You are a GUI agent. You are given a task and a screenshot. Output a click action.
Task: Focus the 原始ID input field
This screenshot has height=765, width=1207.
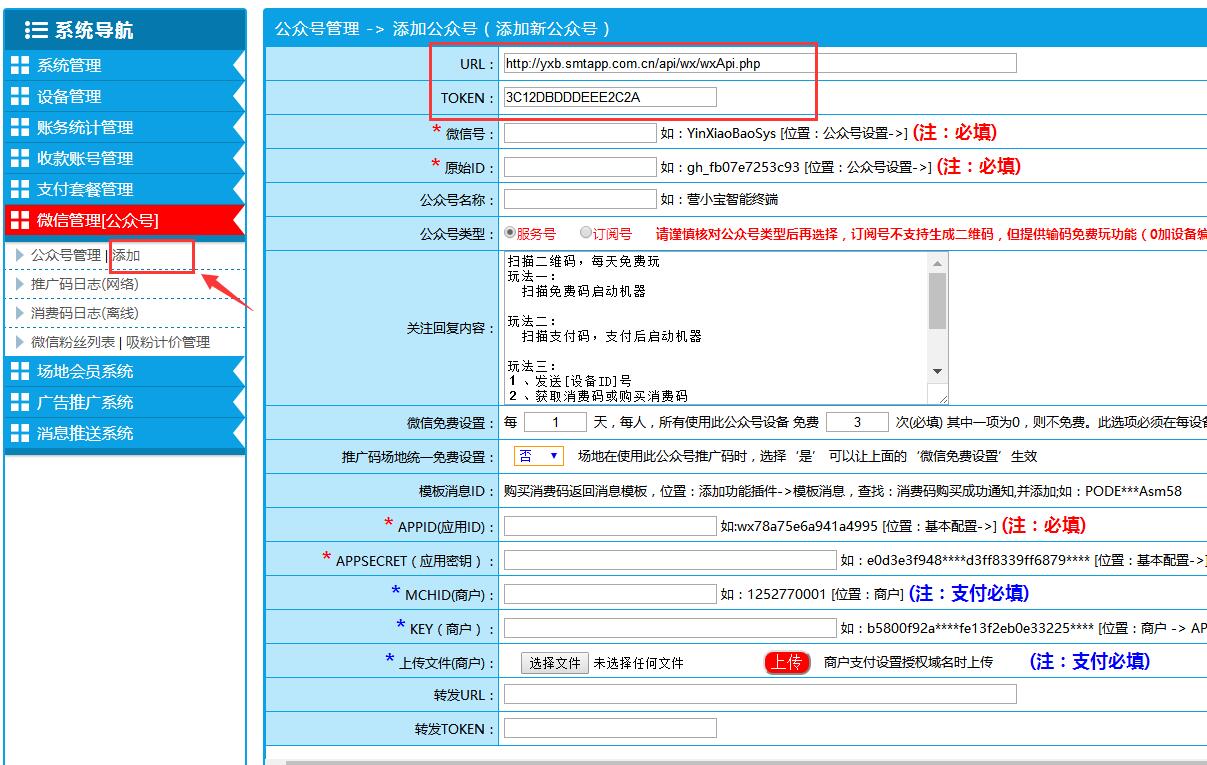[x=580, y=166]
